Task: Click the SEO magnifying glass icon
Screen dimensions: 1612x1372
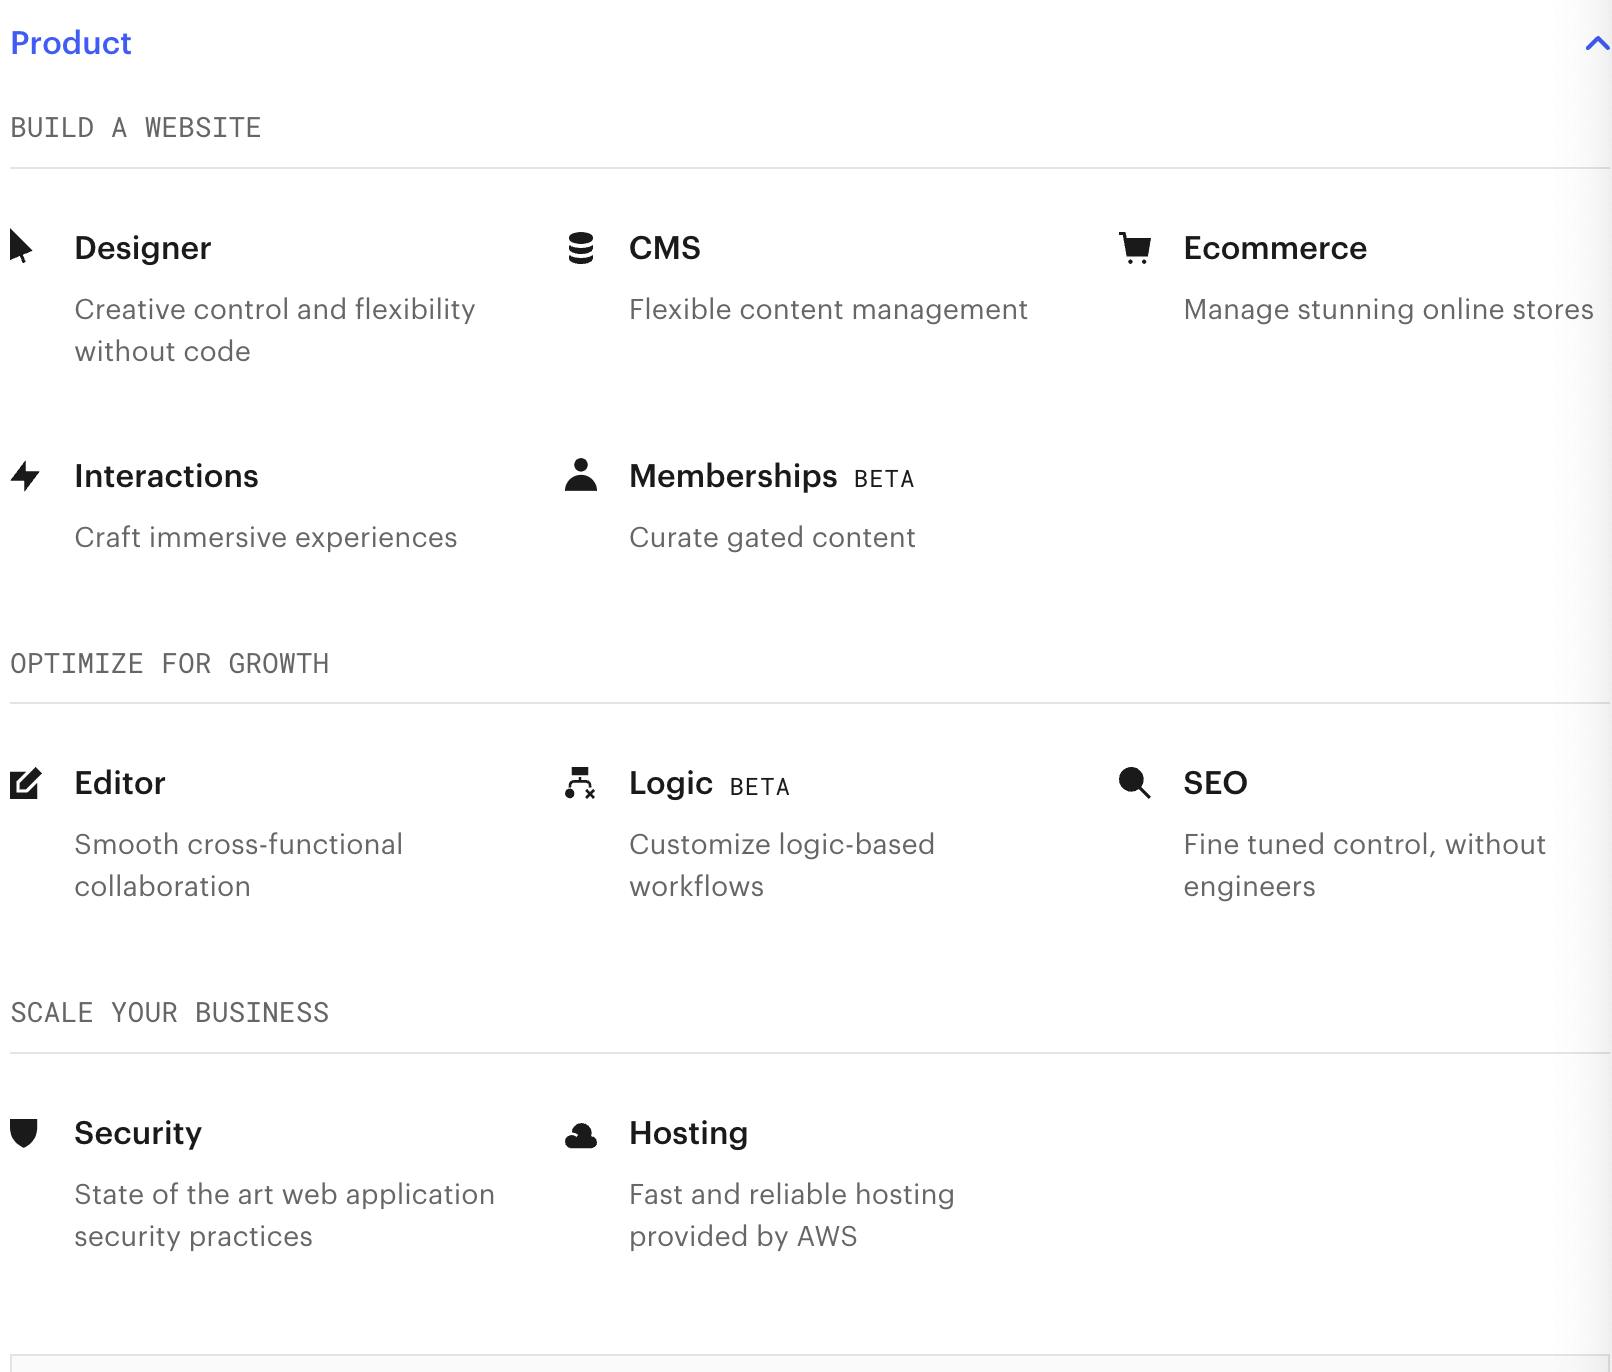Action: tap(1135, 783)
